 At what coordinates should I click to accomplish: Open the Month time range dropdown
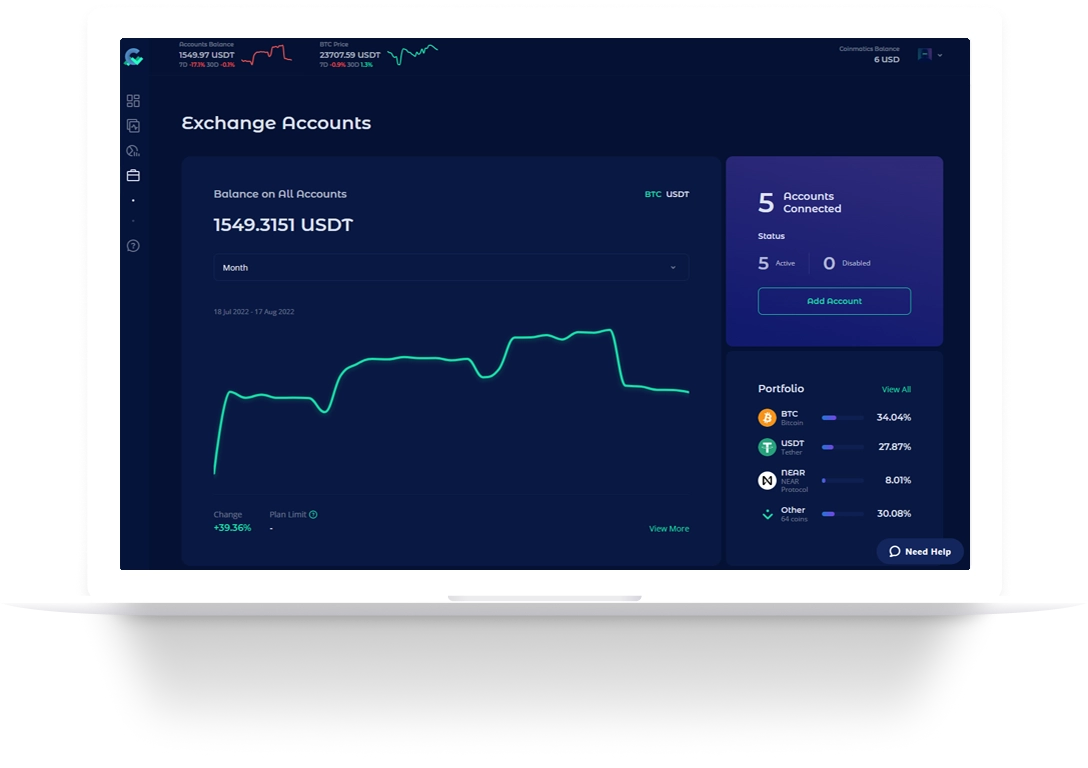[x=450, y=268]
